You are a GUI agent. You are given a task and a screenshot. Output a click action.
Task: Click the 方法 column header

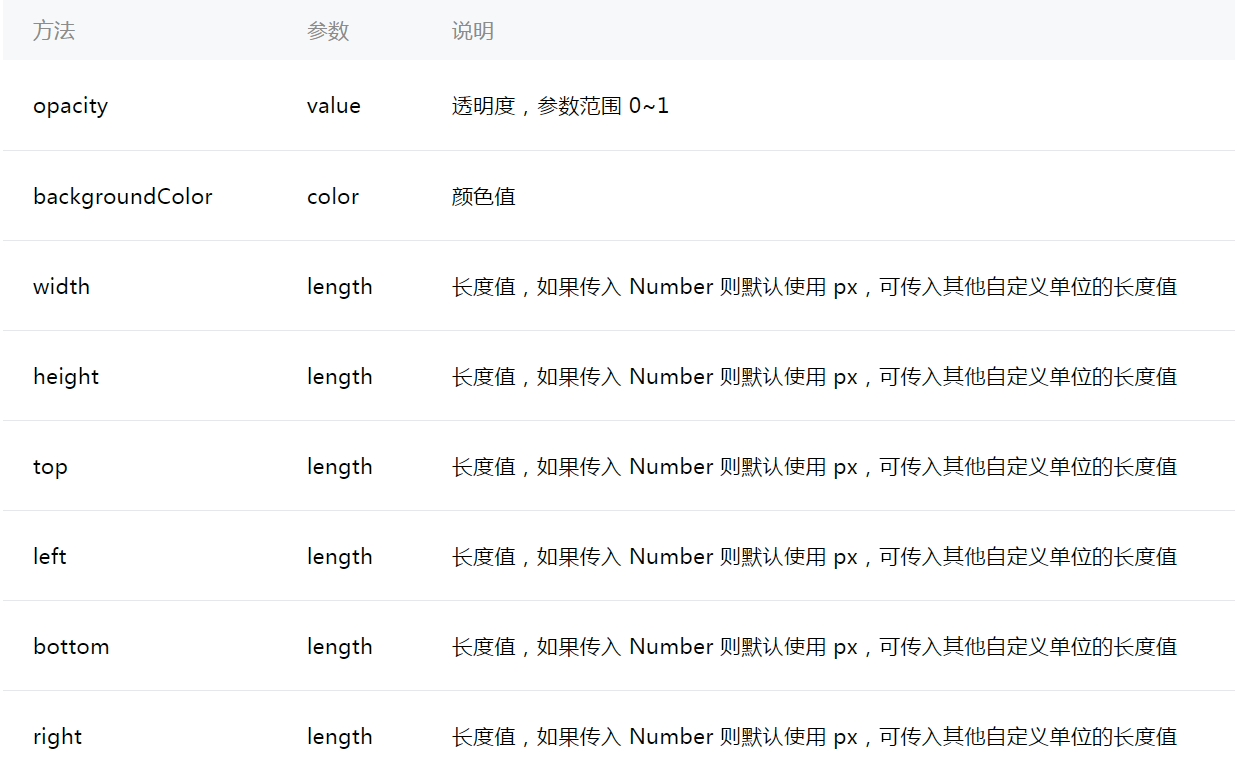[x=51, y=31]
